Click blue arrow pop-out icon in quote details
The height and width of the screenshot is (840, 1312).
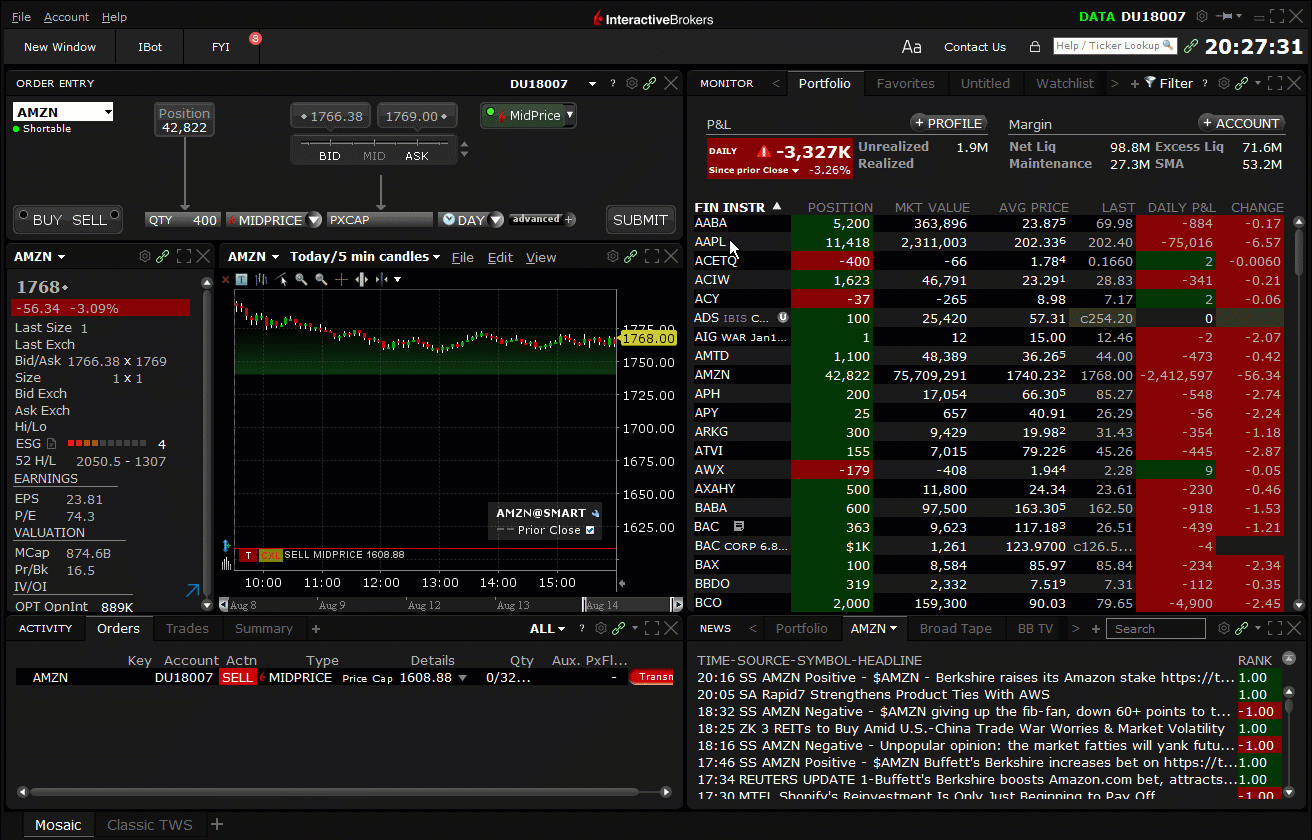[193, 591]
